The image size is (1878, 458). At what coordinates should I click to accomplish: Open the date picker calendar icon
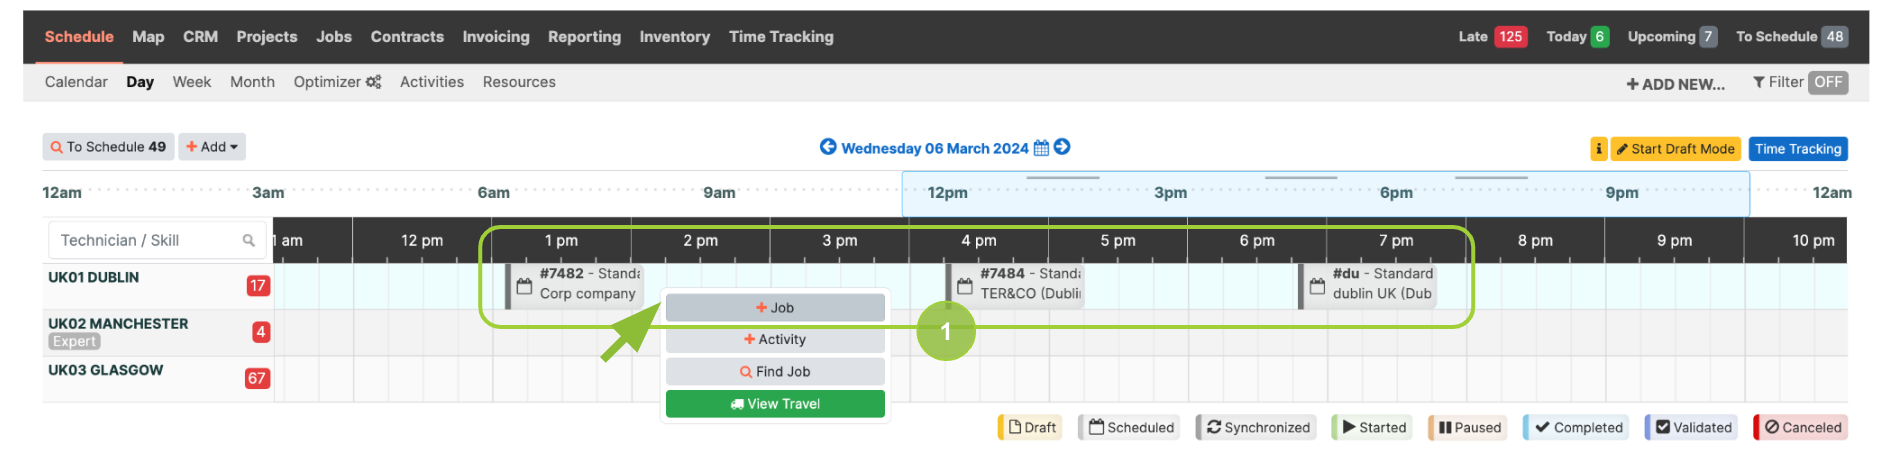tap(1041, 148)
